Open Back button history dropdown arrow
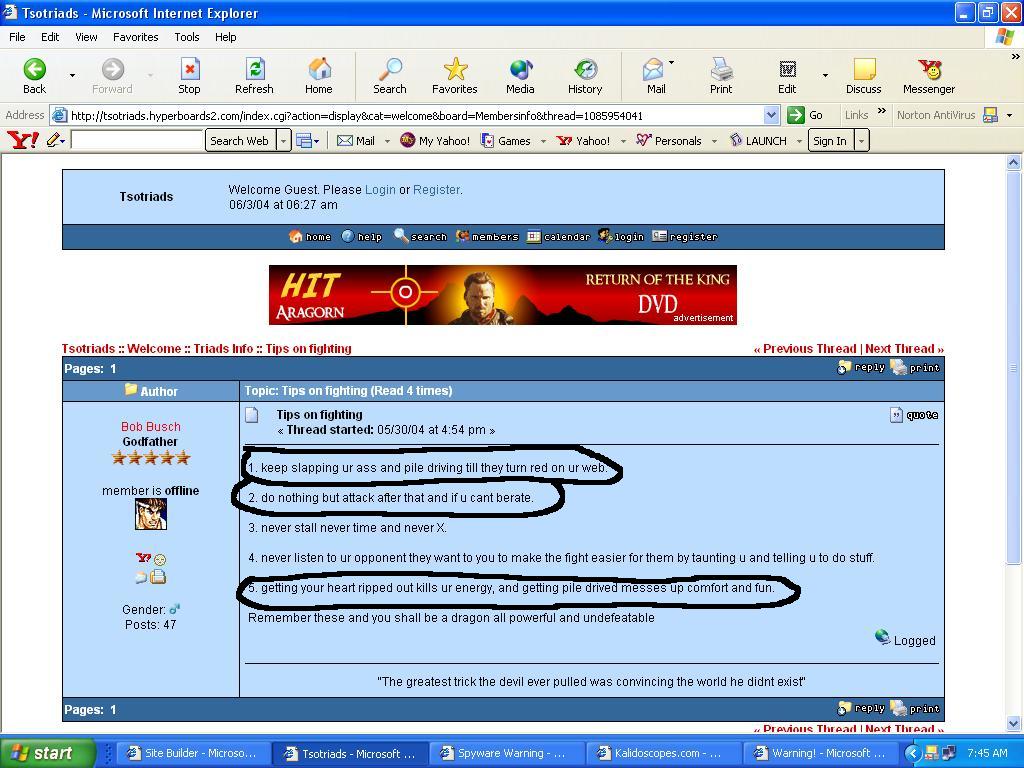Viewport: 1024px width, 768px height. point(72,76)
